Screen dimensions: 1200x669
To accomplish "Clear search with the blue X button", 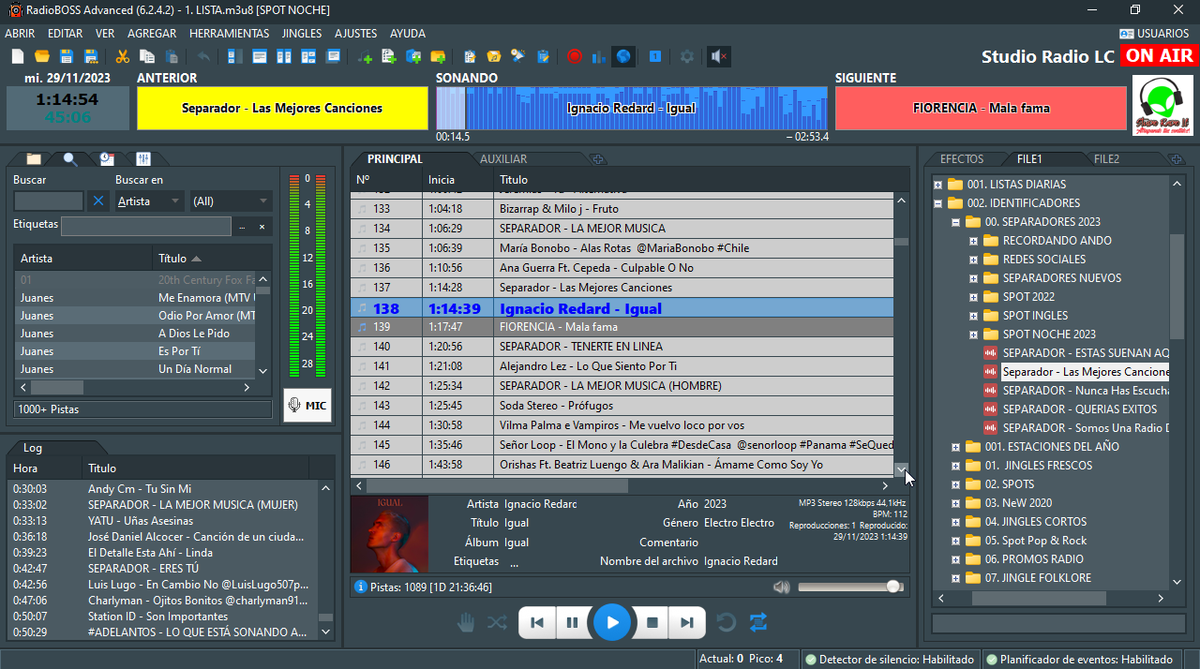I will click(98, 201).
